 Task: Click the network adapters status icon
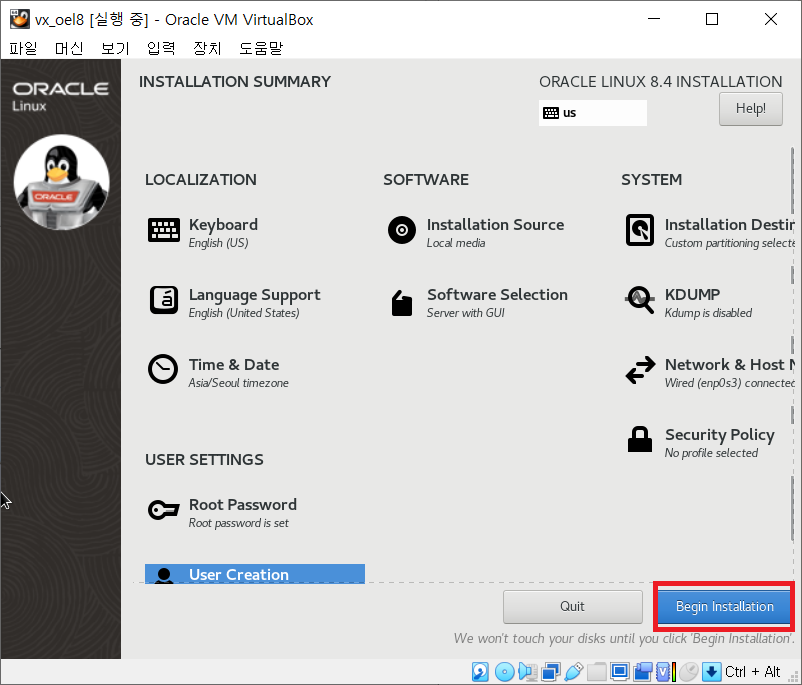[x=551, y=671]
